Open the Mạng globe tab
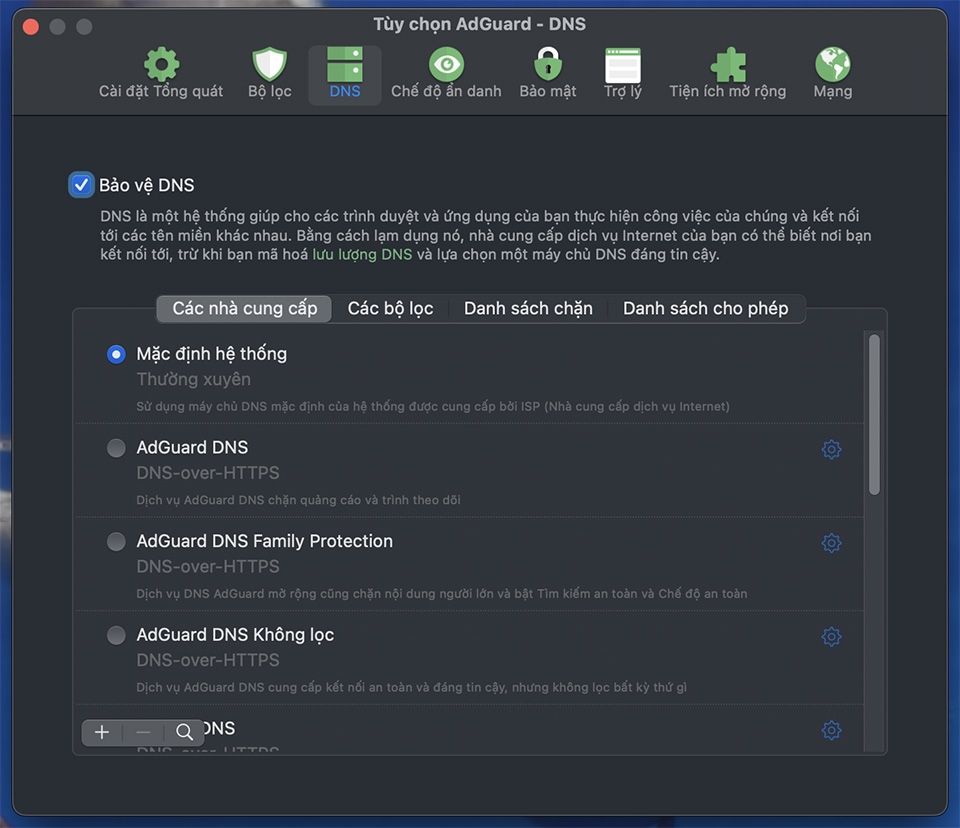The image size is (960, 828). pos(833,73)
